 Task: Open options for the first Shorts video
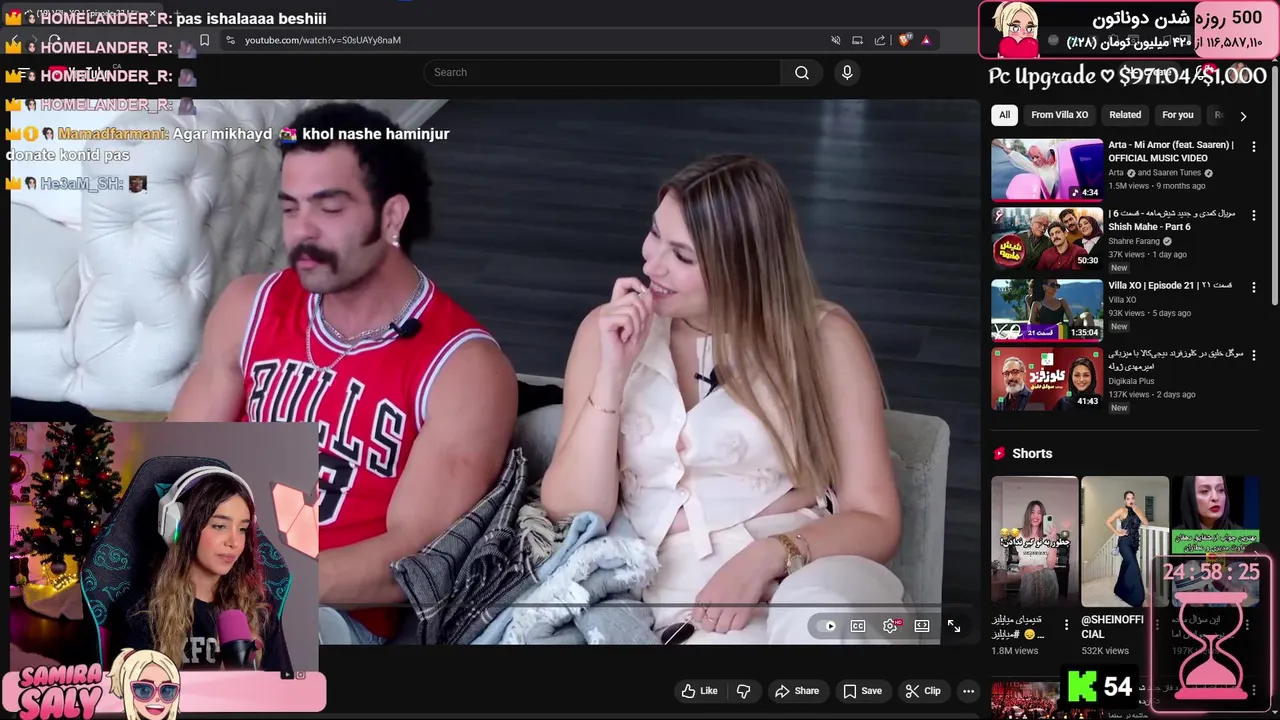pyautogui.click(x=1066, y=625)
